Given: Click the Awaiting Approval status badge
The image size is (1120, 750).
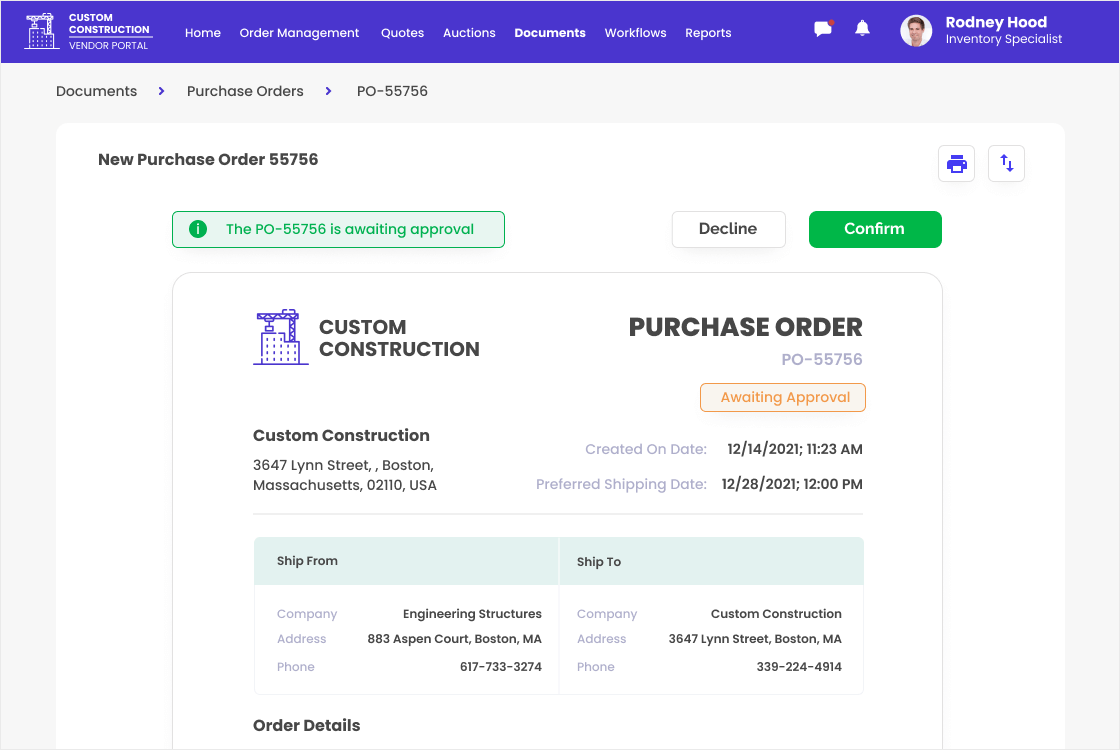Looking at the screenshot, I should (784, 397).
